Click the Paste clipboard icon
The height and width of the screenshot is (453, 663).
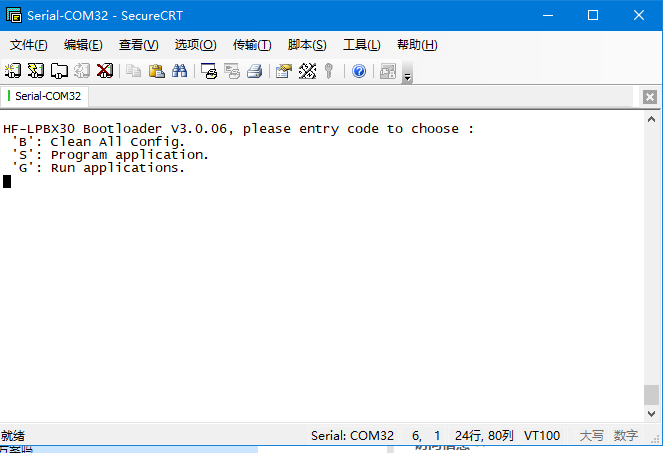(x=157, y=71)
